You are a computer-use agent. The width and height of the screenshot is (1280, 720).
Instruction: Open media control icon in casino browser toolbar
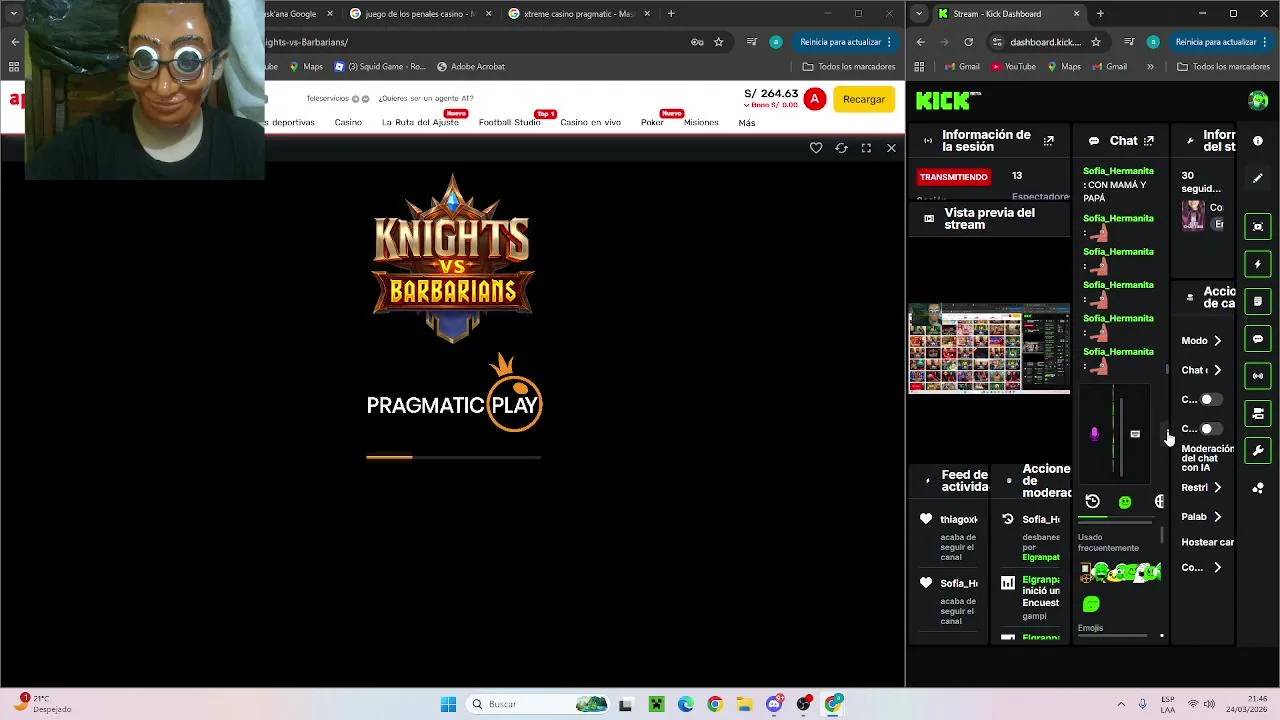pos(752,42)
